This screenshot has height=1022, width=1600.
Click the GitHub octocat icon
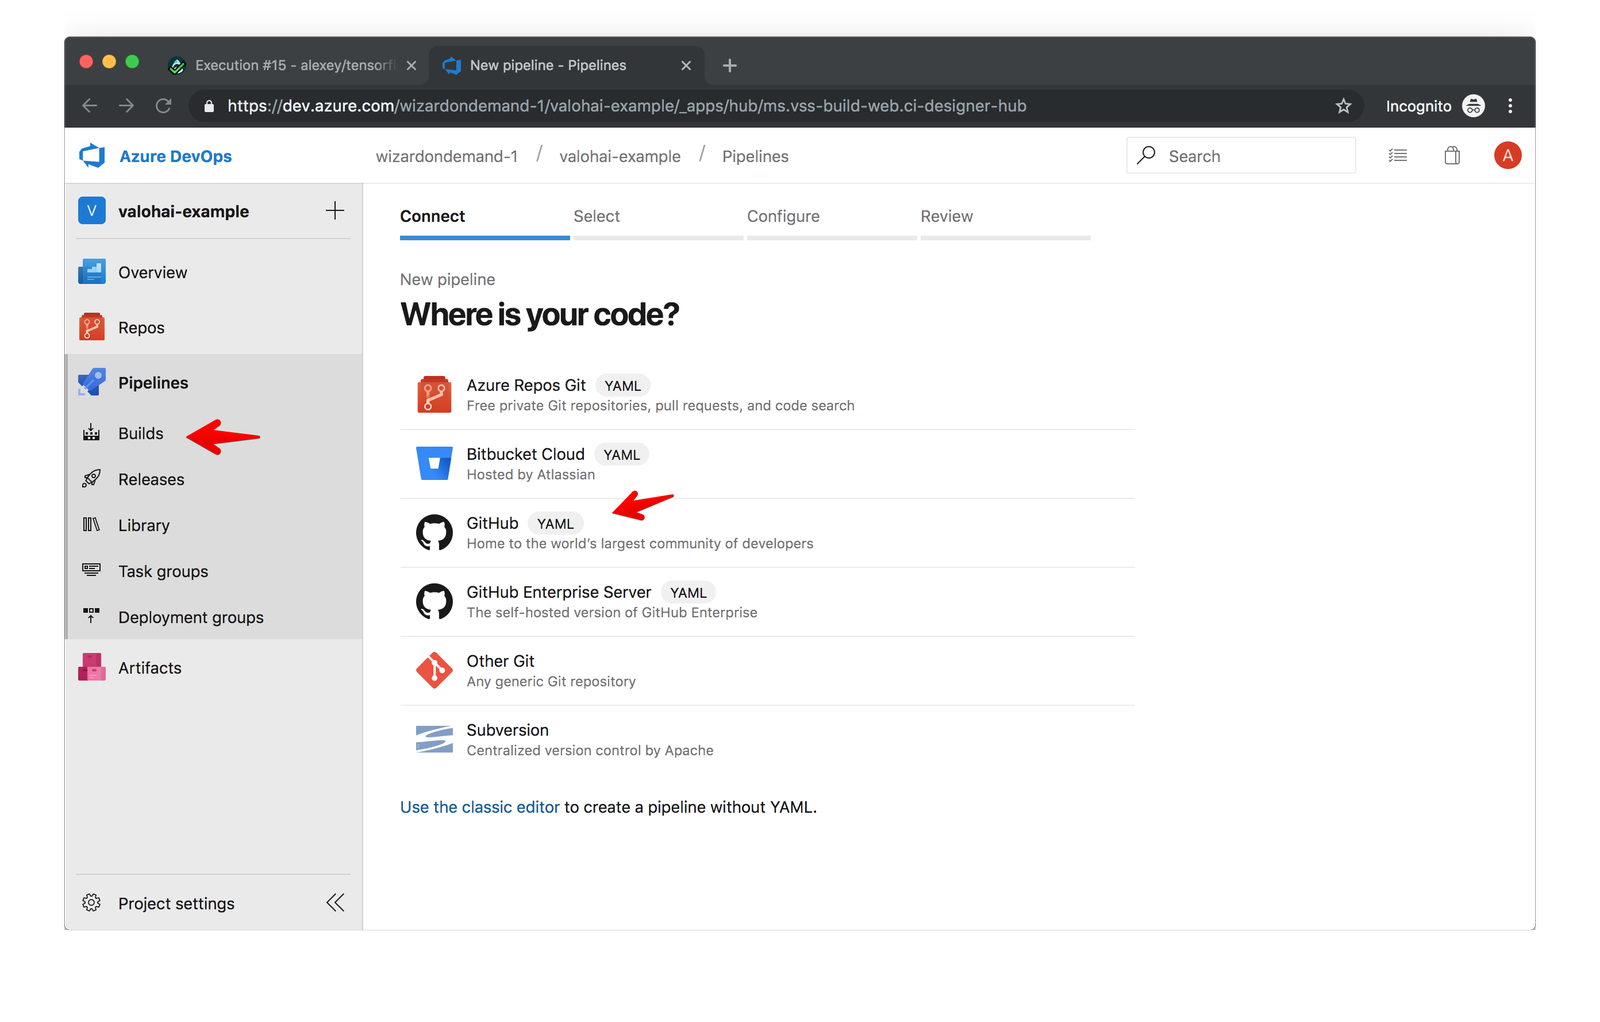pyautogui.click(x=434, y=533)
